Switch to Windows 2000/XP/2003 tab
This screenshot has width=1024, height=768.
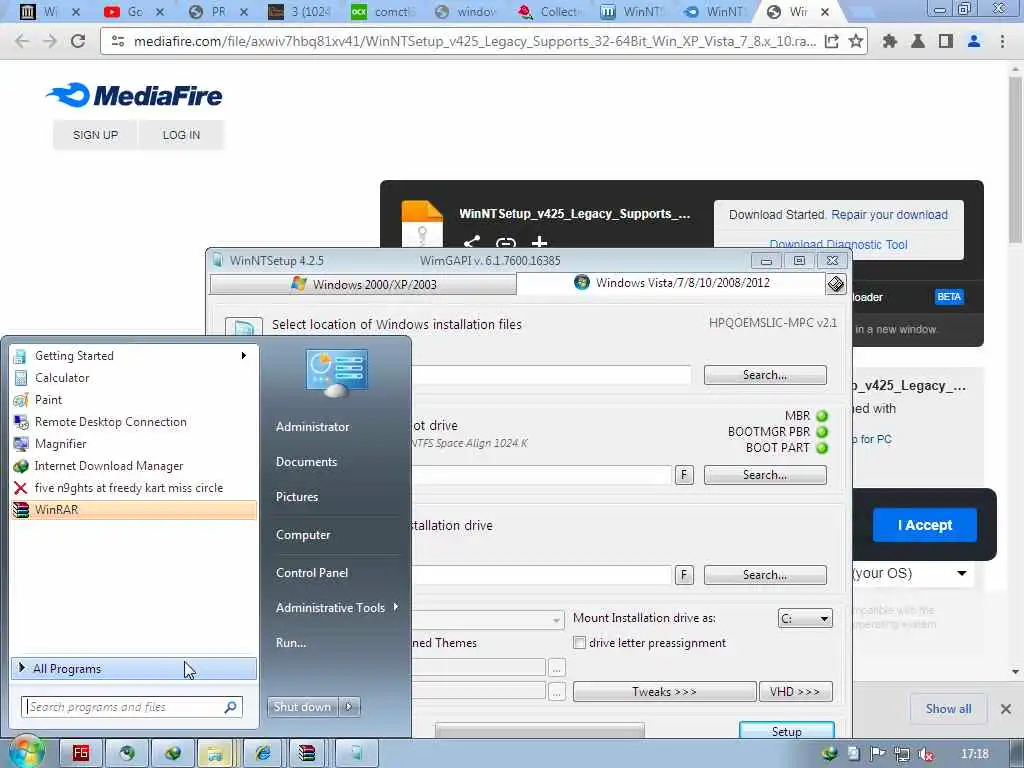click(x=363, y=284)
